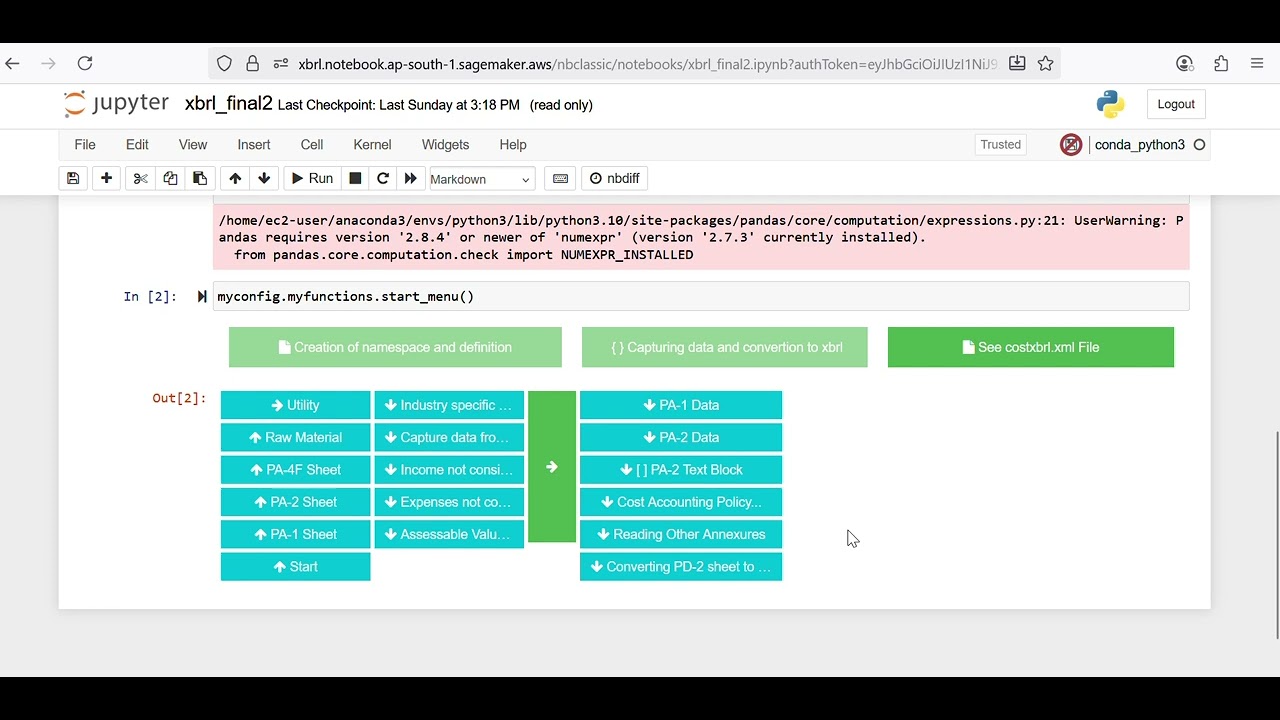This screenshot has height=720, width=1280.
Task: Click the crossed-out notification icon near kernel name
Action: [x=1071, y=145]
